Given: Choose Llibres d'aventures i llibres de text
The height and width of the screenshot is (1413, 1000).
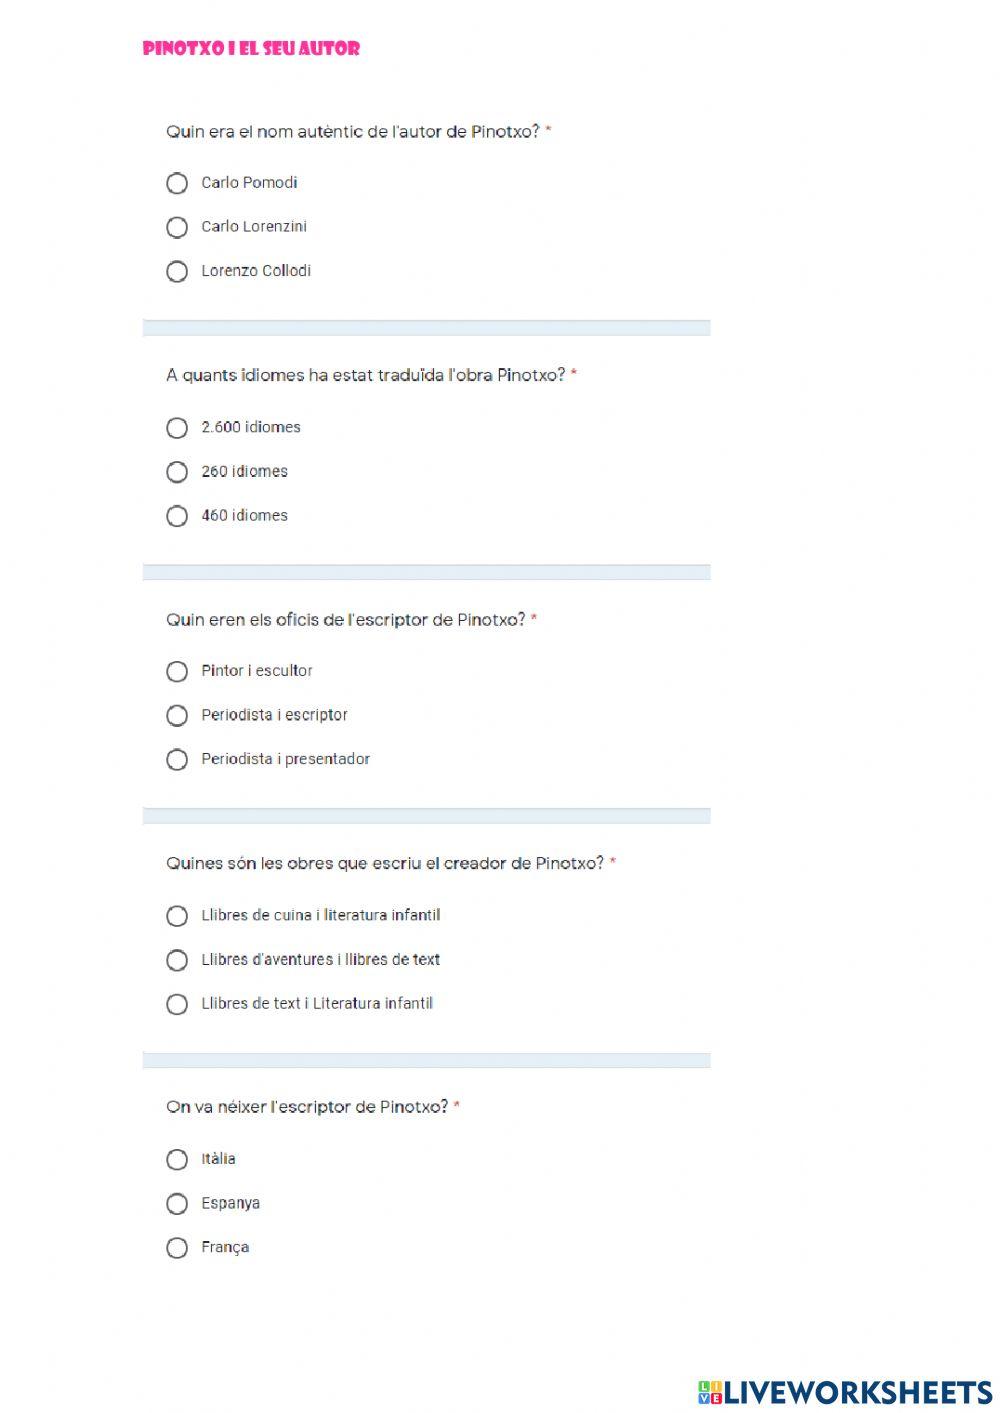Looking at the screenshot, I should (x=177, y=960).
